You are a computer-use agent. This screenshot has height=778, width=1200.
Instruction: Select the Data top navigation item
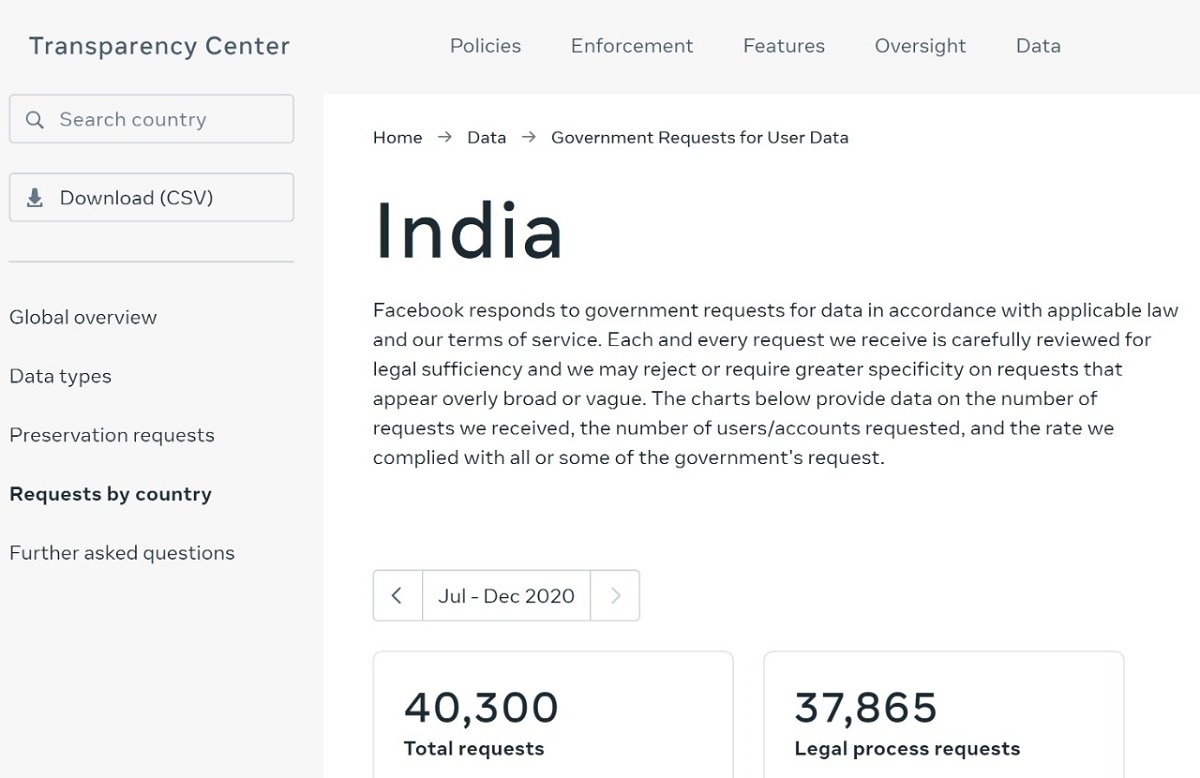1038,46
